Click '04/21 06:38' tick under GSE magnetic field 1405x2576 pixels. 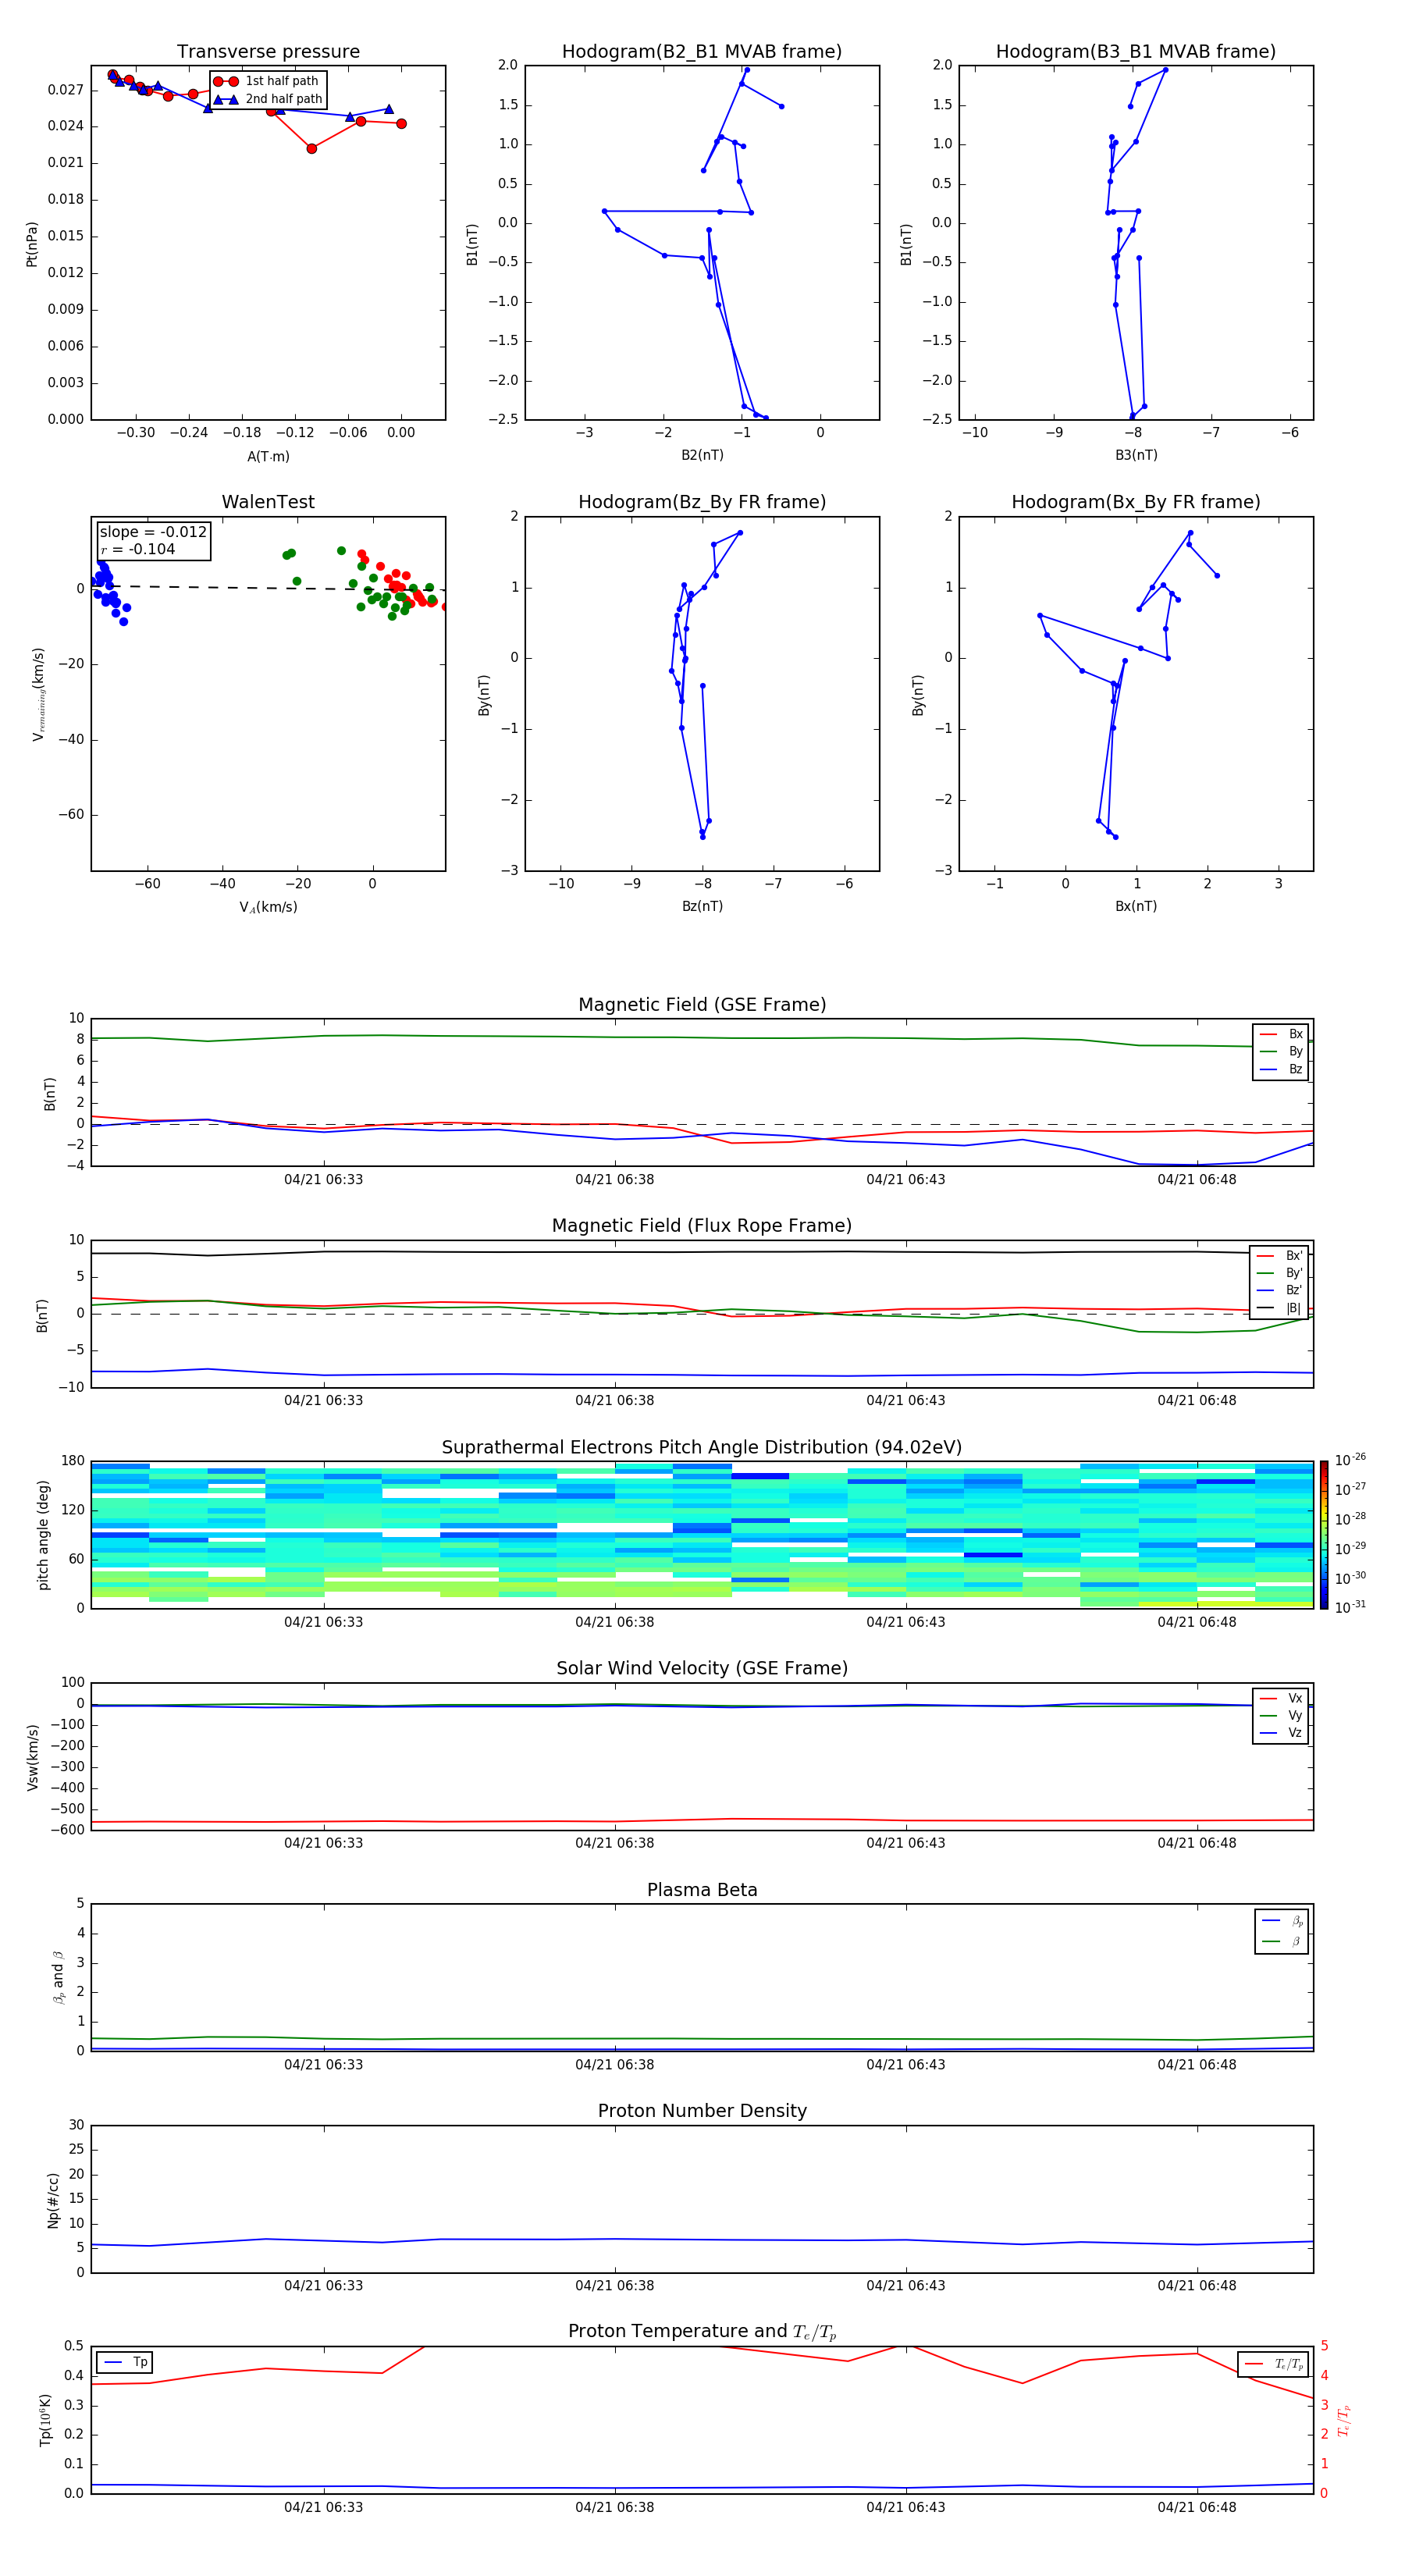(614, 1180)
